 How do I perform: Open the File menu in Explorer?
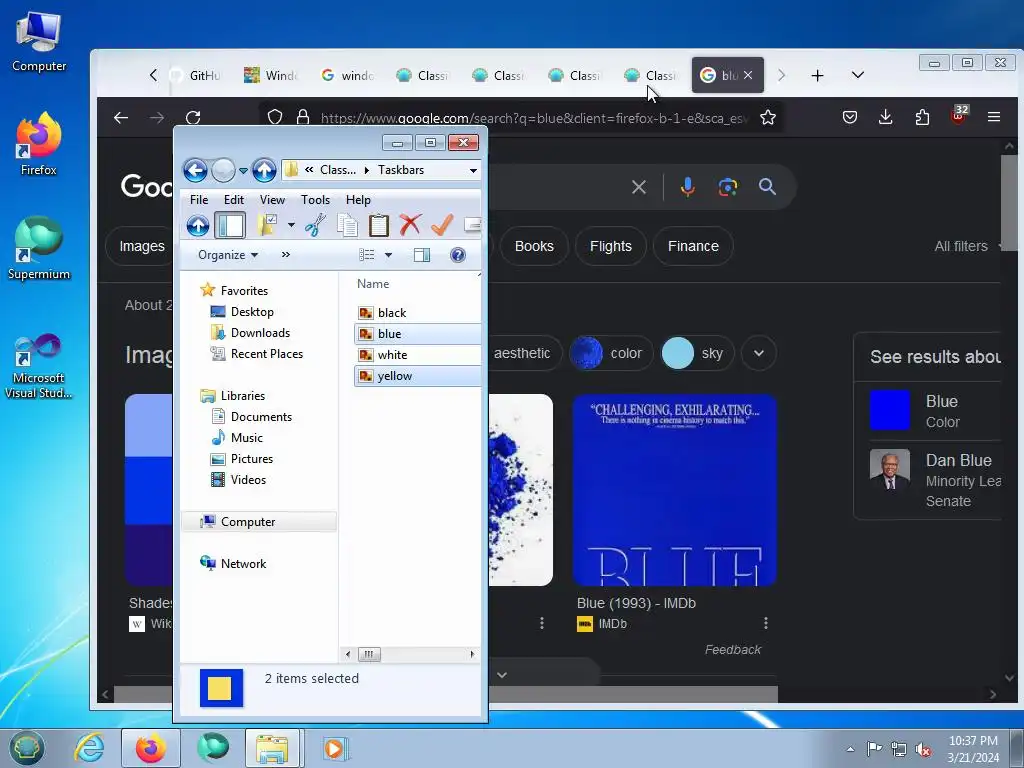(x=199, y=200)
